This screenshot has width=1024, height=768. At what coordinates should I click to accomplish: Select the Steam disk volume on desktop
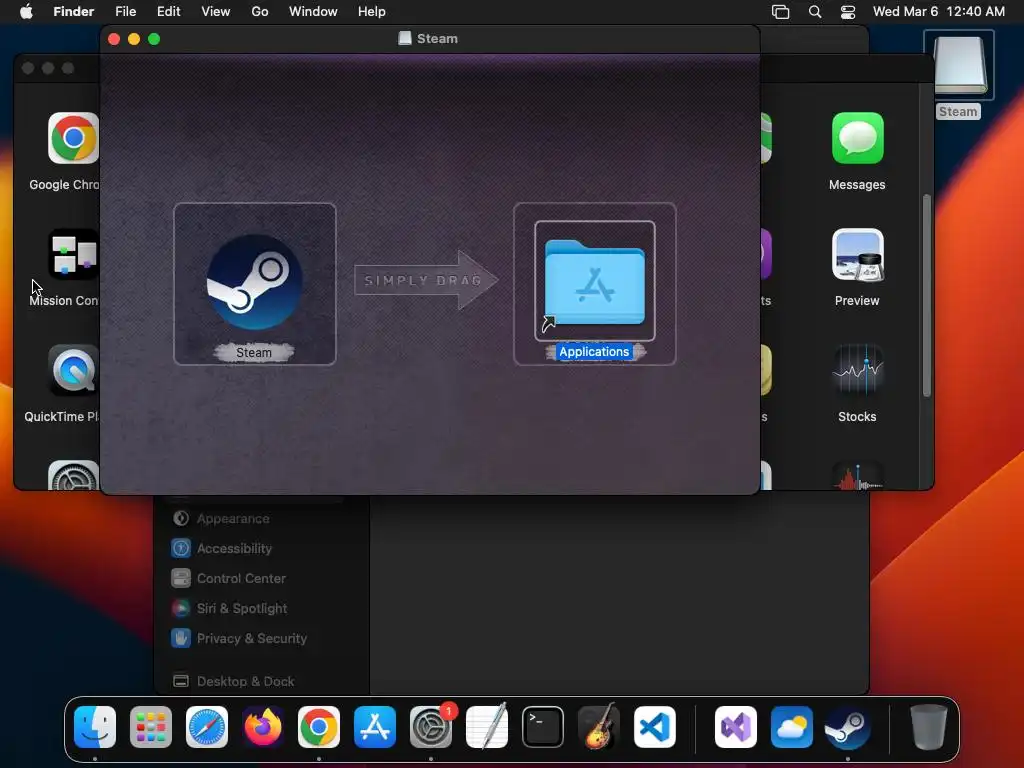coord(959,65)
